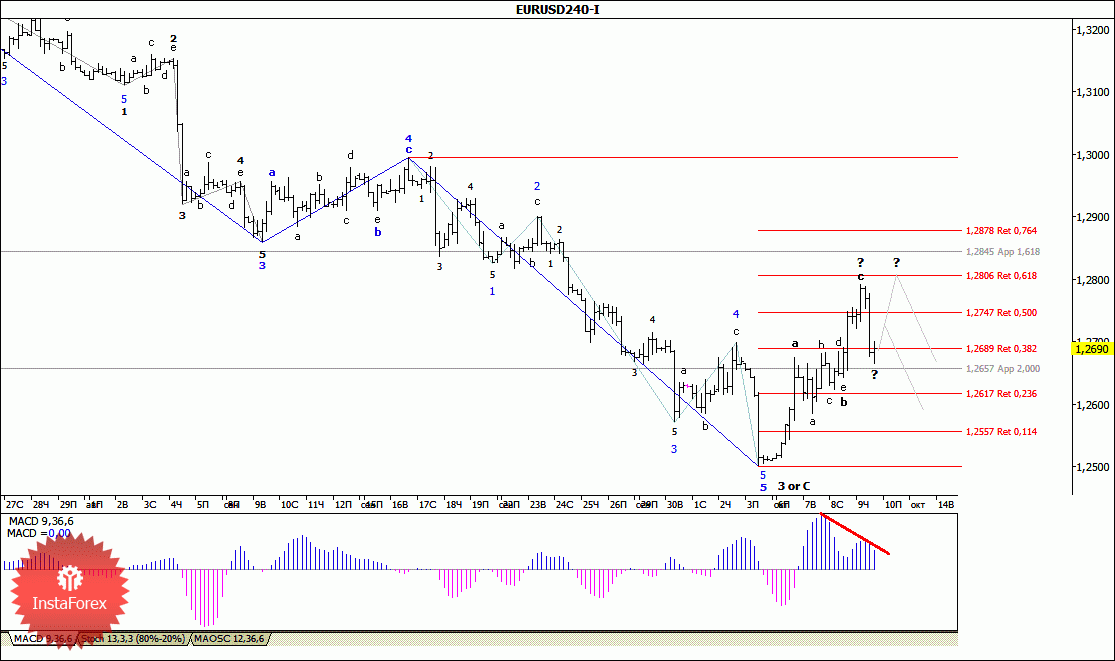This screenshot has width=1115, height=661.
Task: Select the MAOSC 12,36,6 tab
Action: [230, 639]
